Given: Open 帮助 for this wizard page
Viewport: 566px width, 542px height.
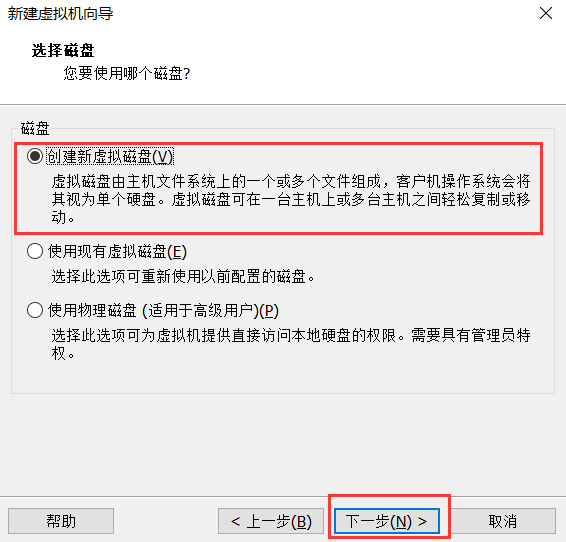Looking at the screenshot, I should pos(61,521).
